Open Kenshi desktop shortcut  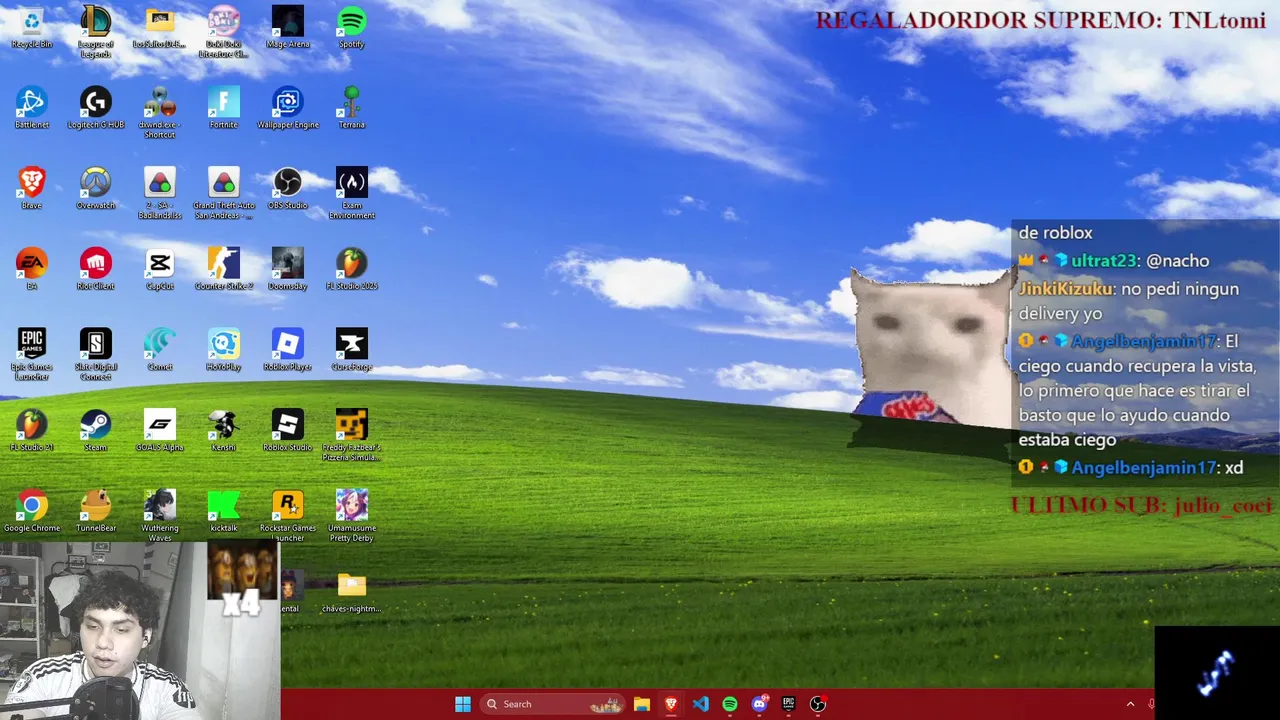tap(224, 431)
